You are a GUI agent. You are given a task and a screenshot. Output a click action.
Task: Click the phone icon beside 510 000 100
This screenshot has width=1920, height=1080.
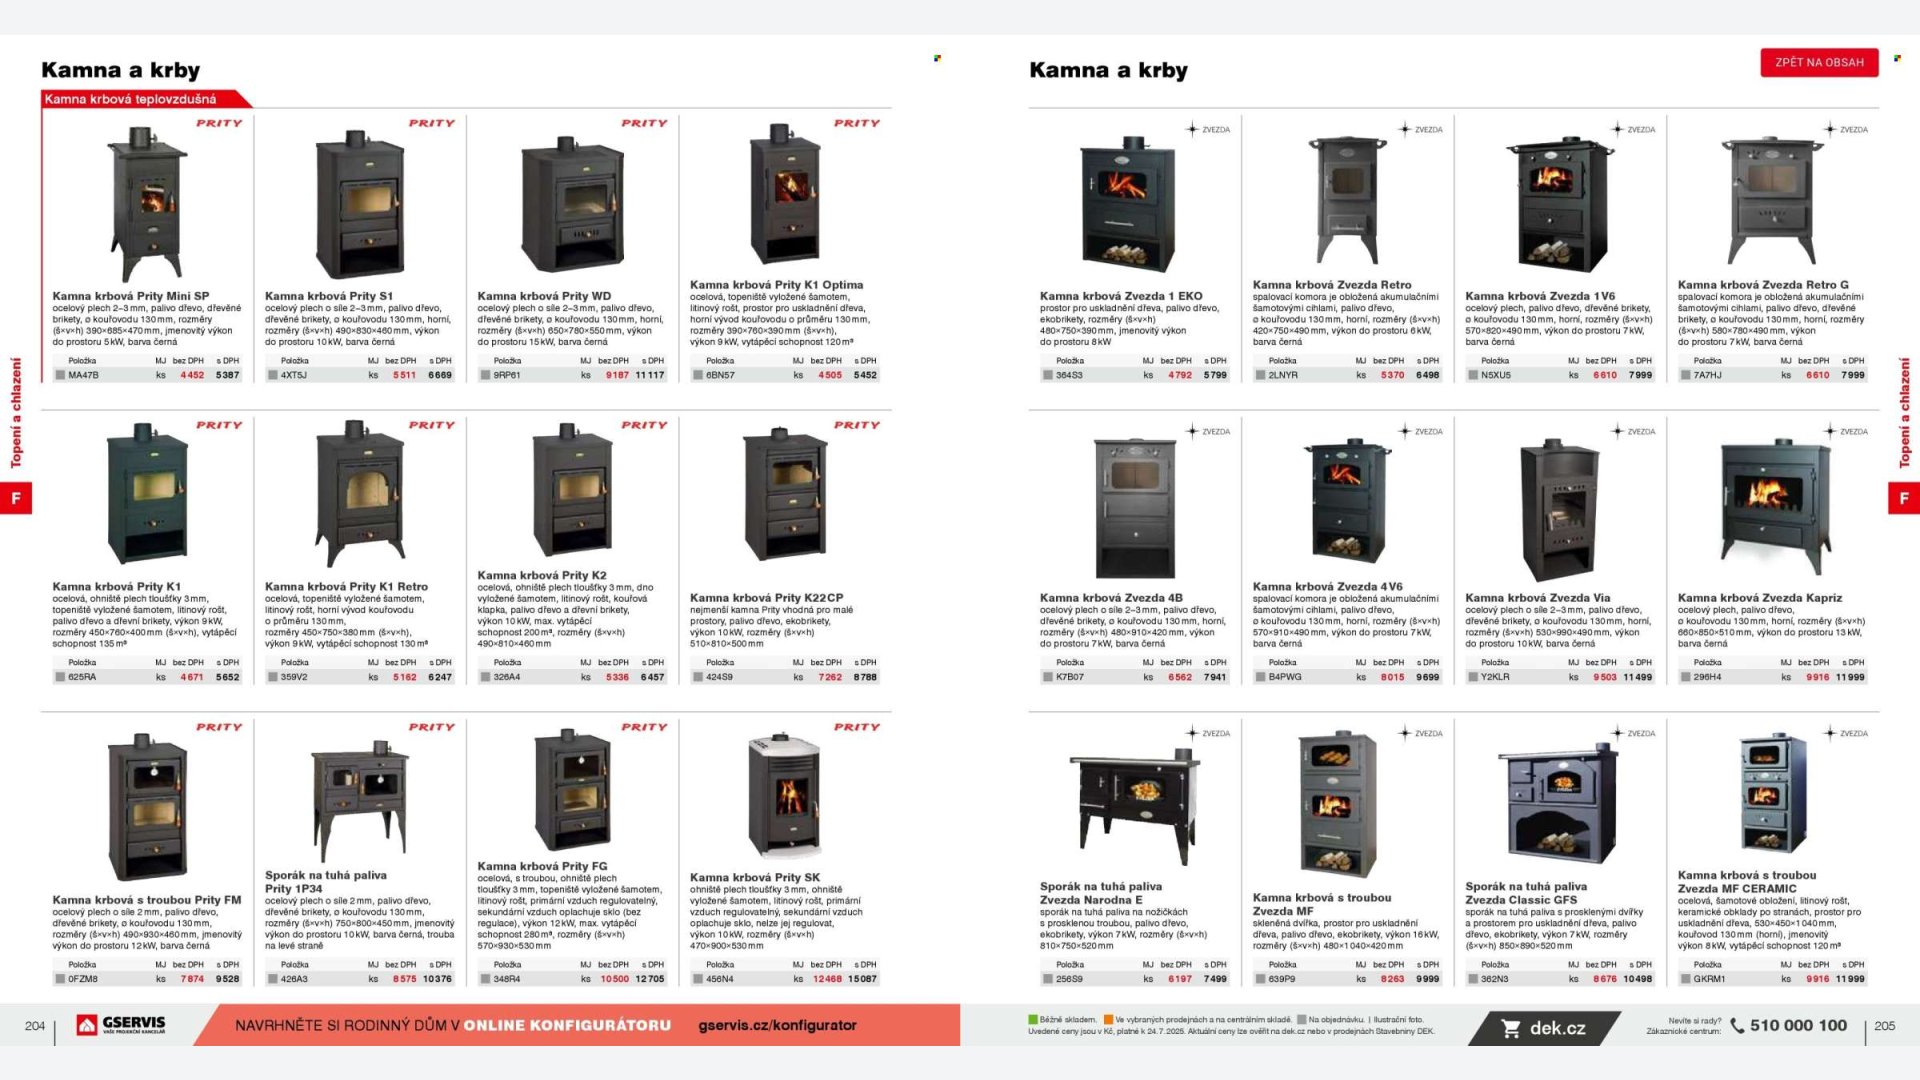(1737, 1025)
